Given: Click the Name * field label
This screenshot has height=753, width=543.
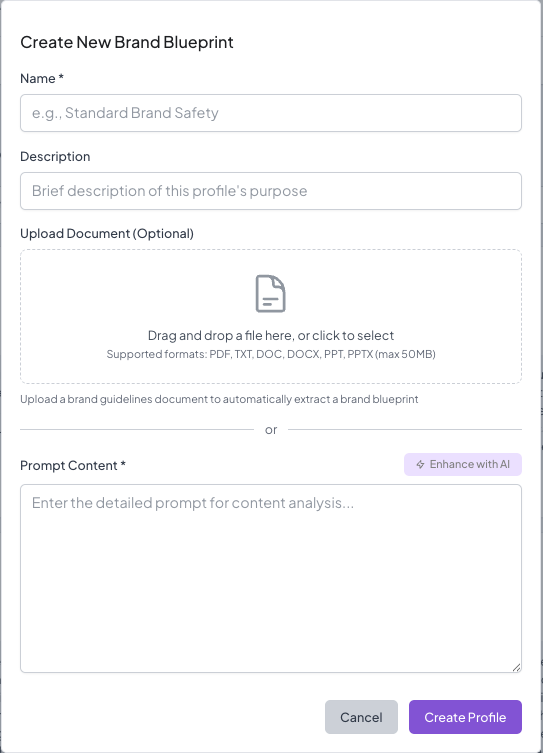Looking at the screenshot, I should pyautogui.click(x=42, y=78).
